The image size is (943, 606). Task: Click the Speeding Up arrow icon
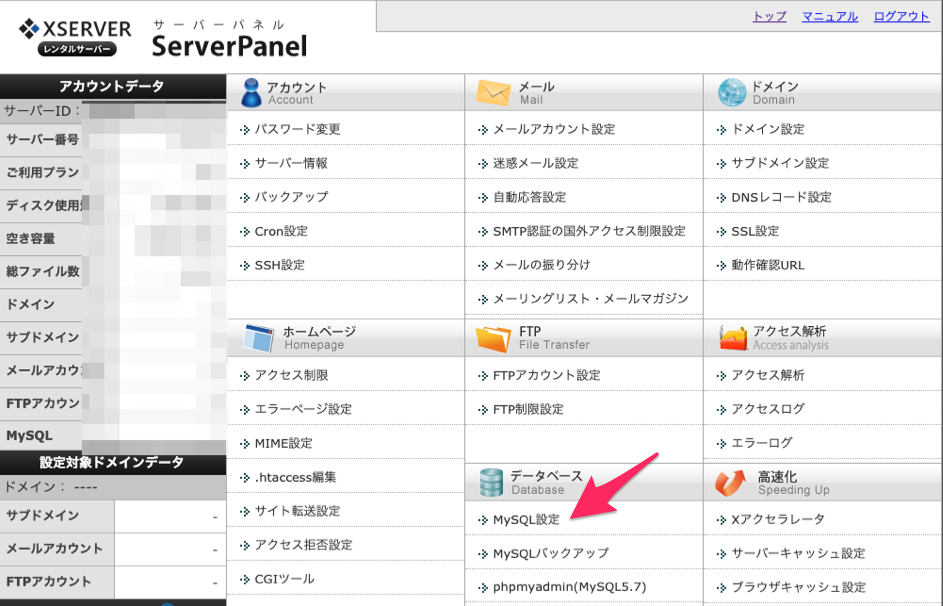point(730,483)
